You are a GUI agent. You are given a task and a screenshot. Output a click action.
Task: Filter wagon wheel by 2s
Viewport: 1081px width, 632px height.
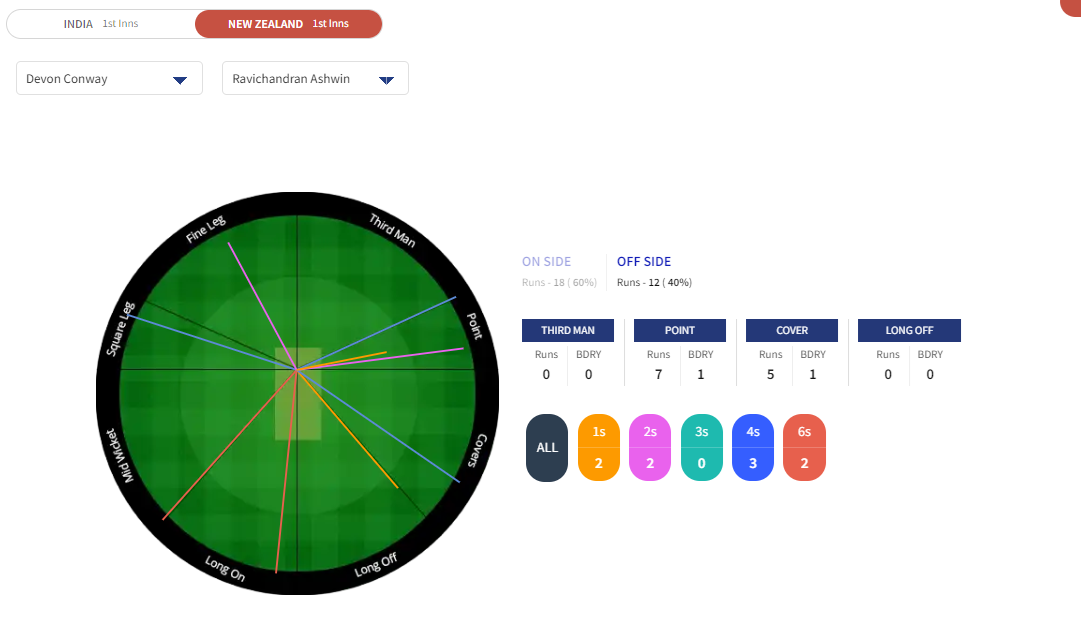point(651,448)
